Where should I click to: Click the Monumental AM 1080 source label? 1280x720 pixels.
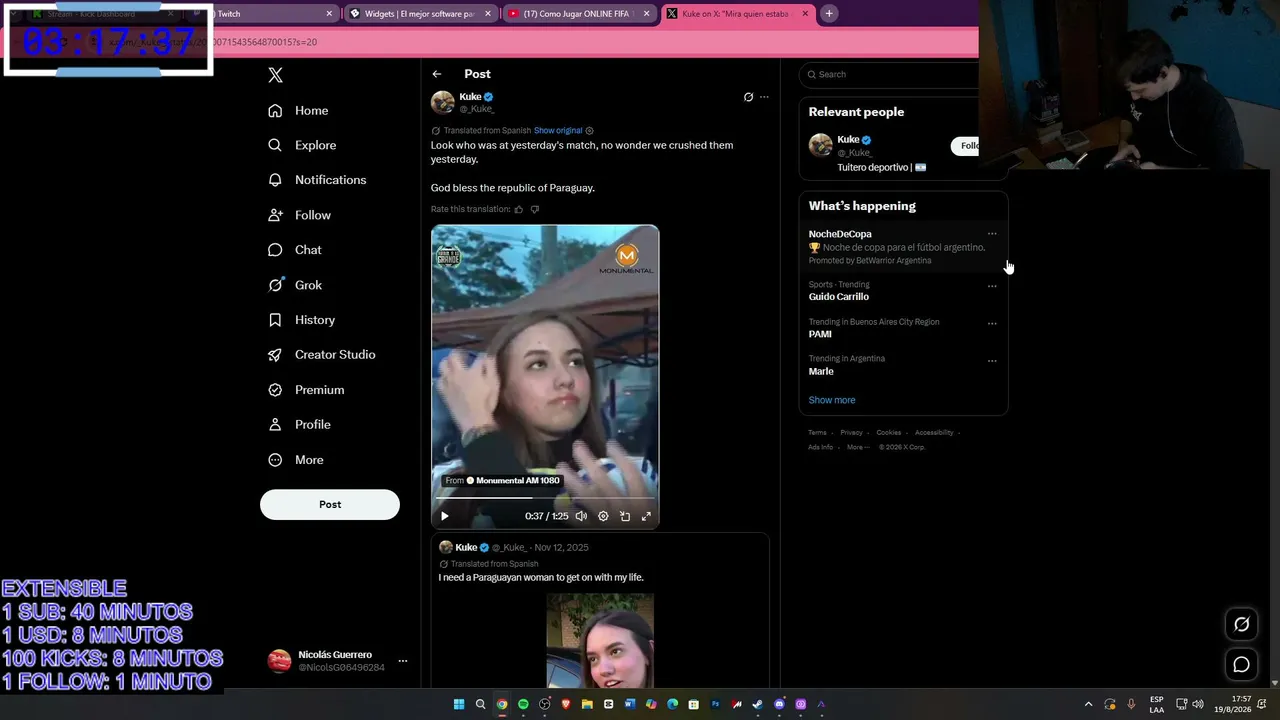[x=503, y=481]
